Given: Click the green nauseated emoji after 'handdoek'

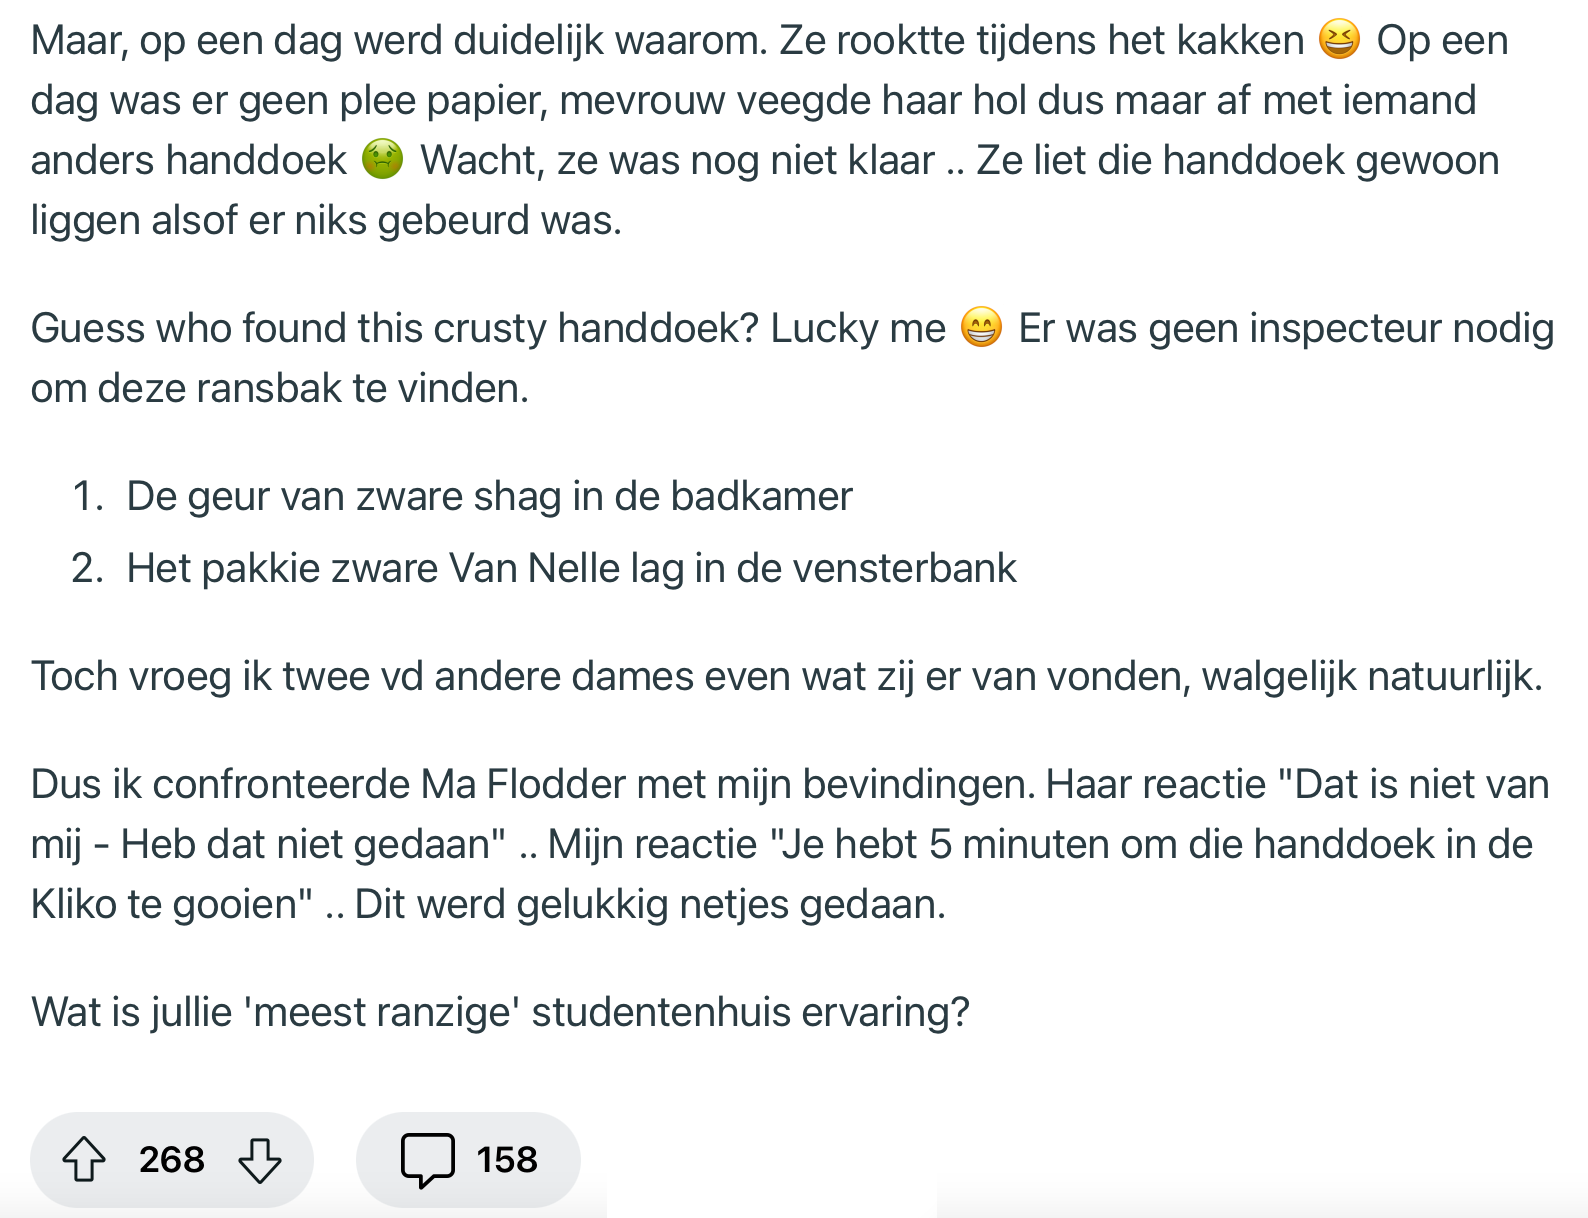Looking at the screenshot, I should coord(382,160).
